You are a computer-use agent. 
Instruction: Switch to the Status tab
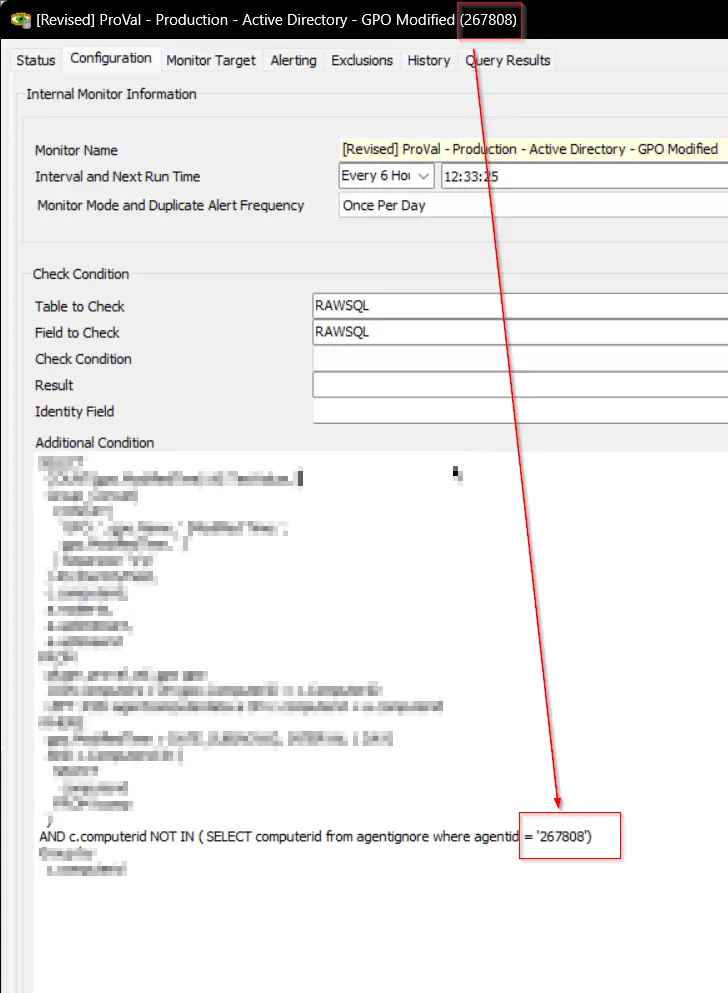point(36,60)
